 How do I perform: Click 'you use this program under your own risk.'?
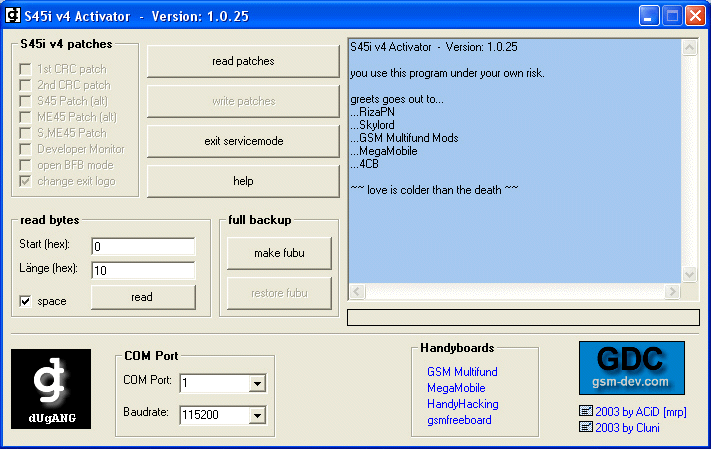click(x=447, y=73)
